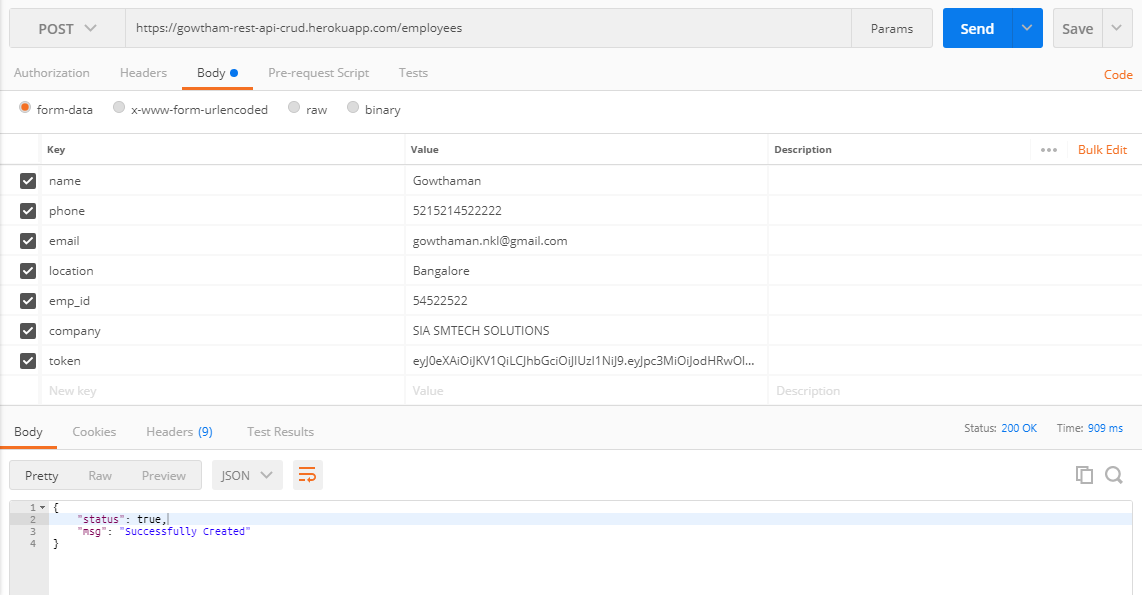Collapse JSON line 1 fold arrow

(x=42, y=507)
